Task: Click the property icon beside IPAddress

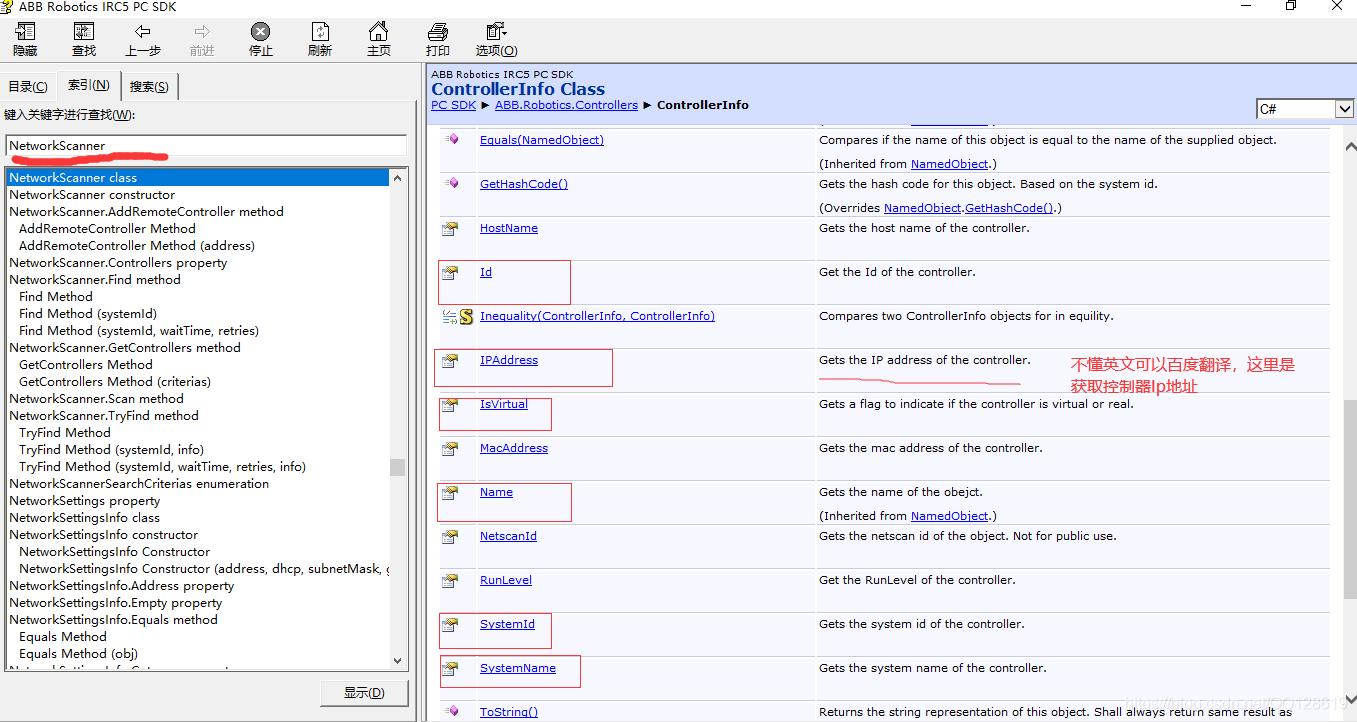Action: click(x=450, y=361)
